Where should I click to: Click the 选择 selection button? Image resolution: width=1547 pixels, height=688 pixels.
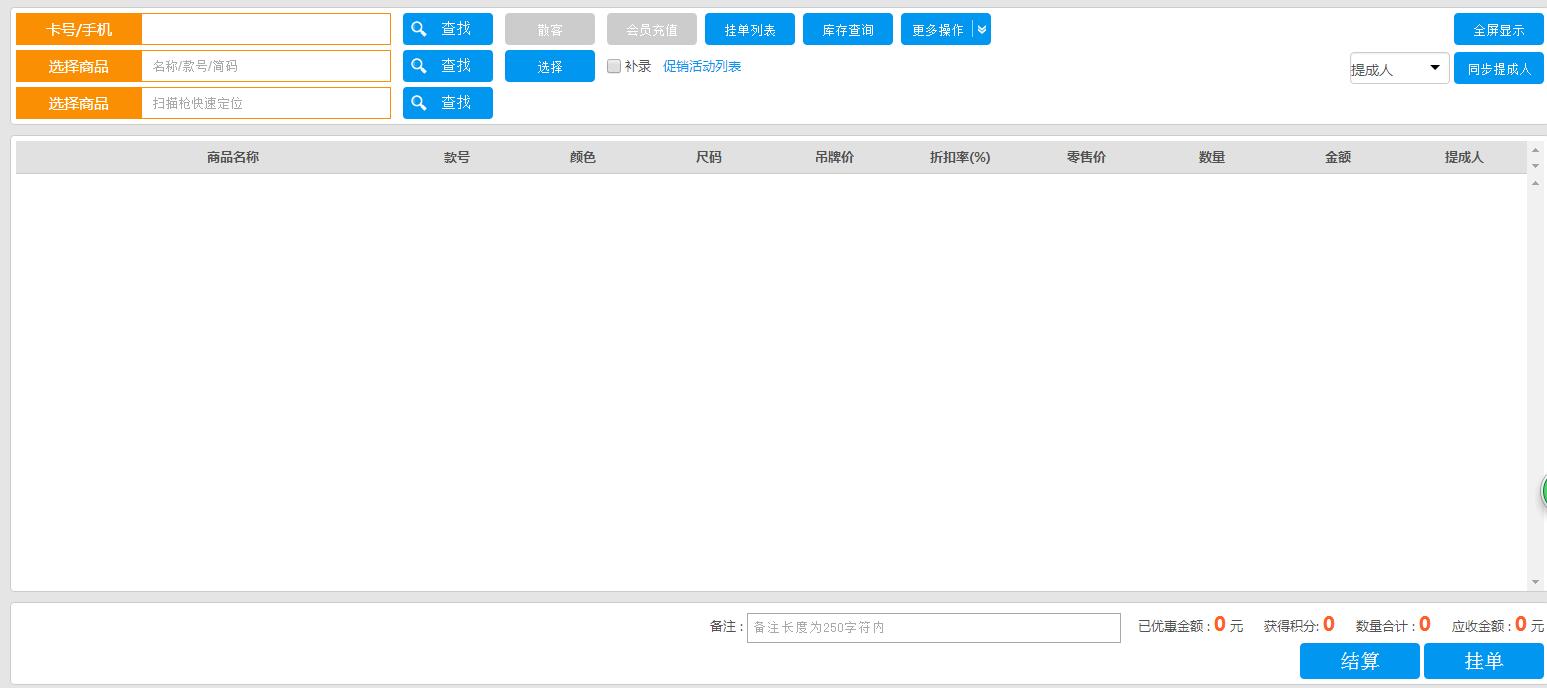click(x=549, y=65)
